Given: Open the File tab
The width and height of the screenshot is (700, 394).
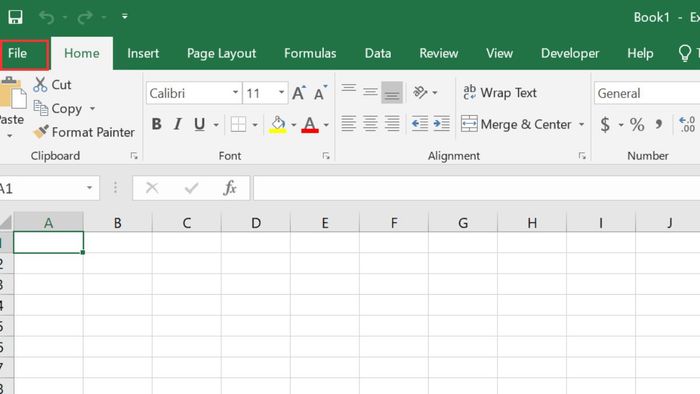Looking at the screenshot, I should [x=17, y=54].
